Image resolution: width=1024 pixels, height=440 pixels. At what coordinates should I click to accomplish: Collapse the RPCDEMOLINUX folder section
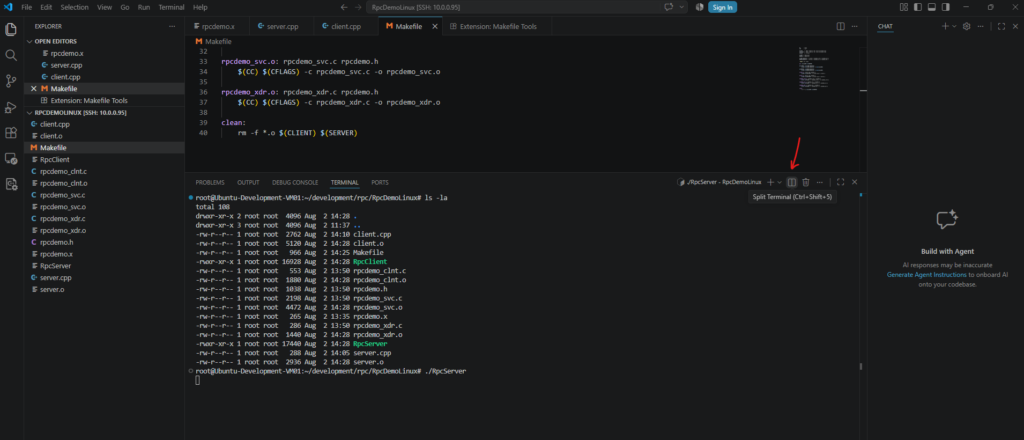tap(80, 112)
